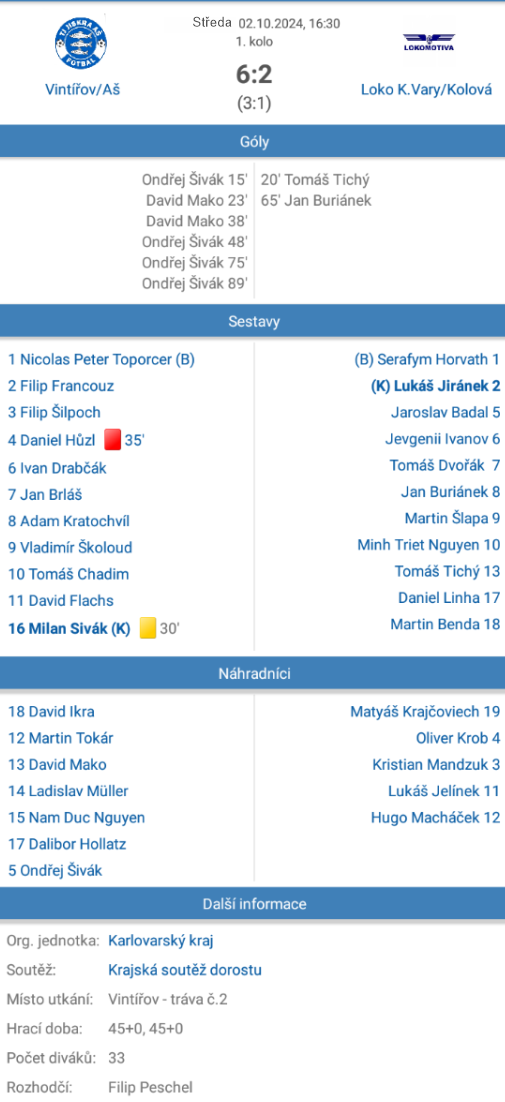This screenshot has width=505, height=1102.
Task: Open goalkeeper Nicolas Peter Toporcer's profile
Action: tap(101, 360)
